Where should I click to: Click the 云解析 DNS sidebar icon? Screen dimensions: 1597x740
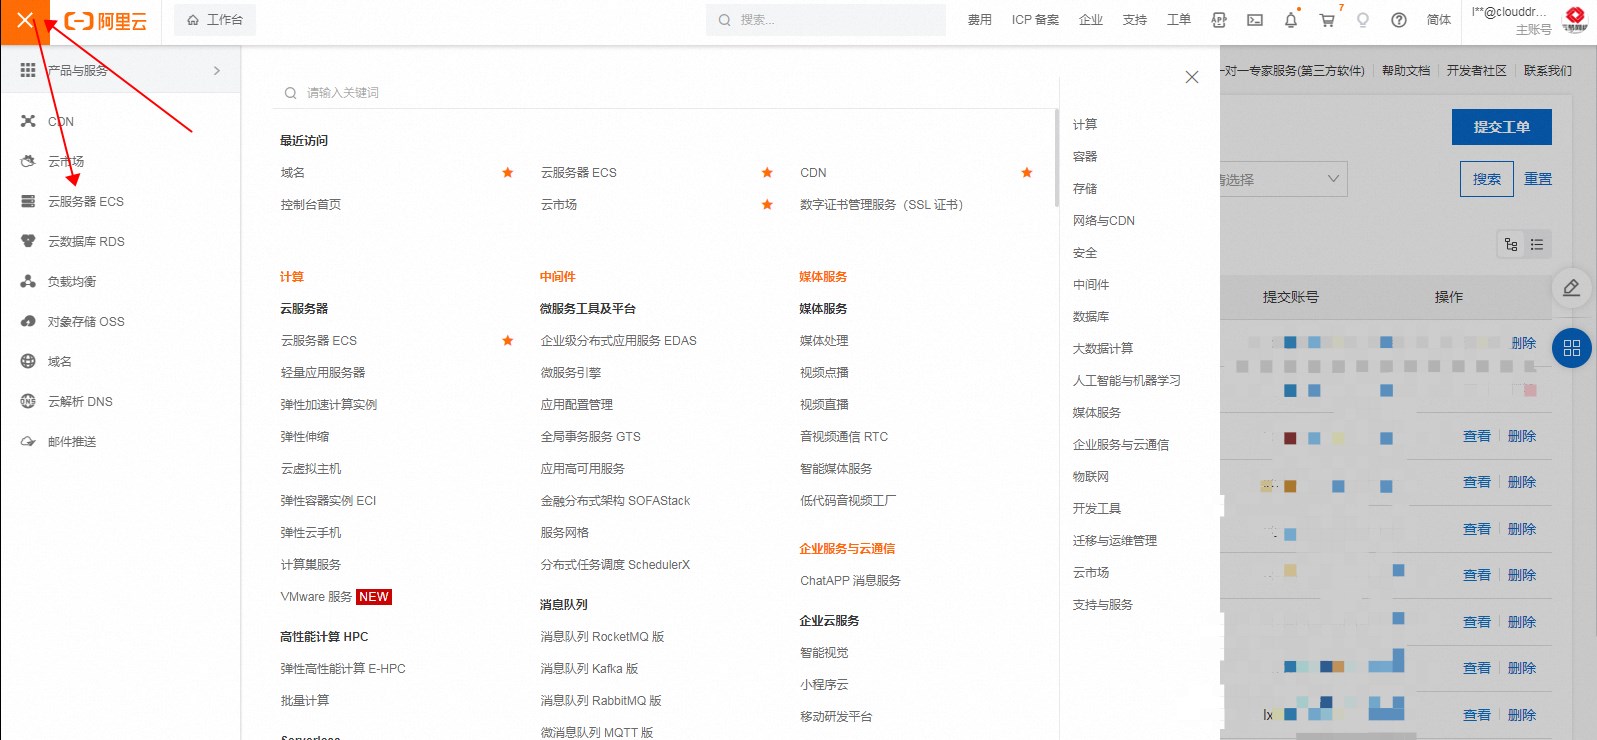[x=28, y=401]
